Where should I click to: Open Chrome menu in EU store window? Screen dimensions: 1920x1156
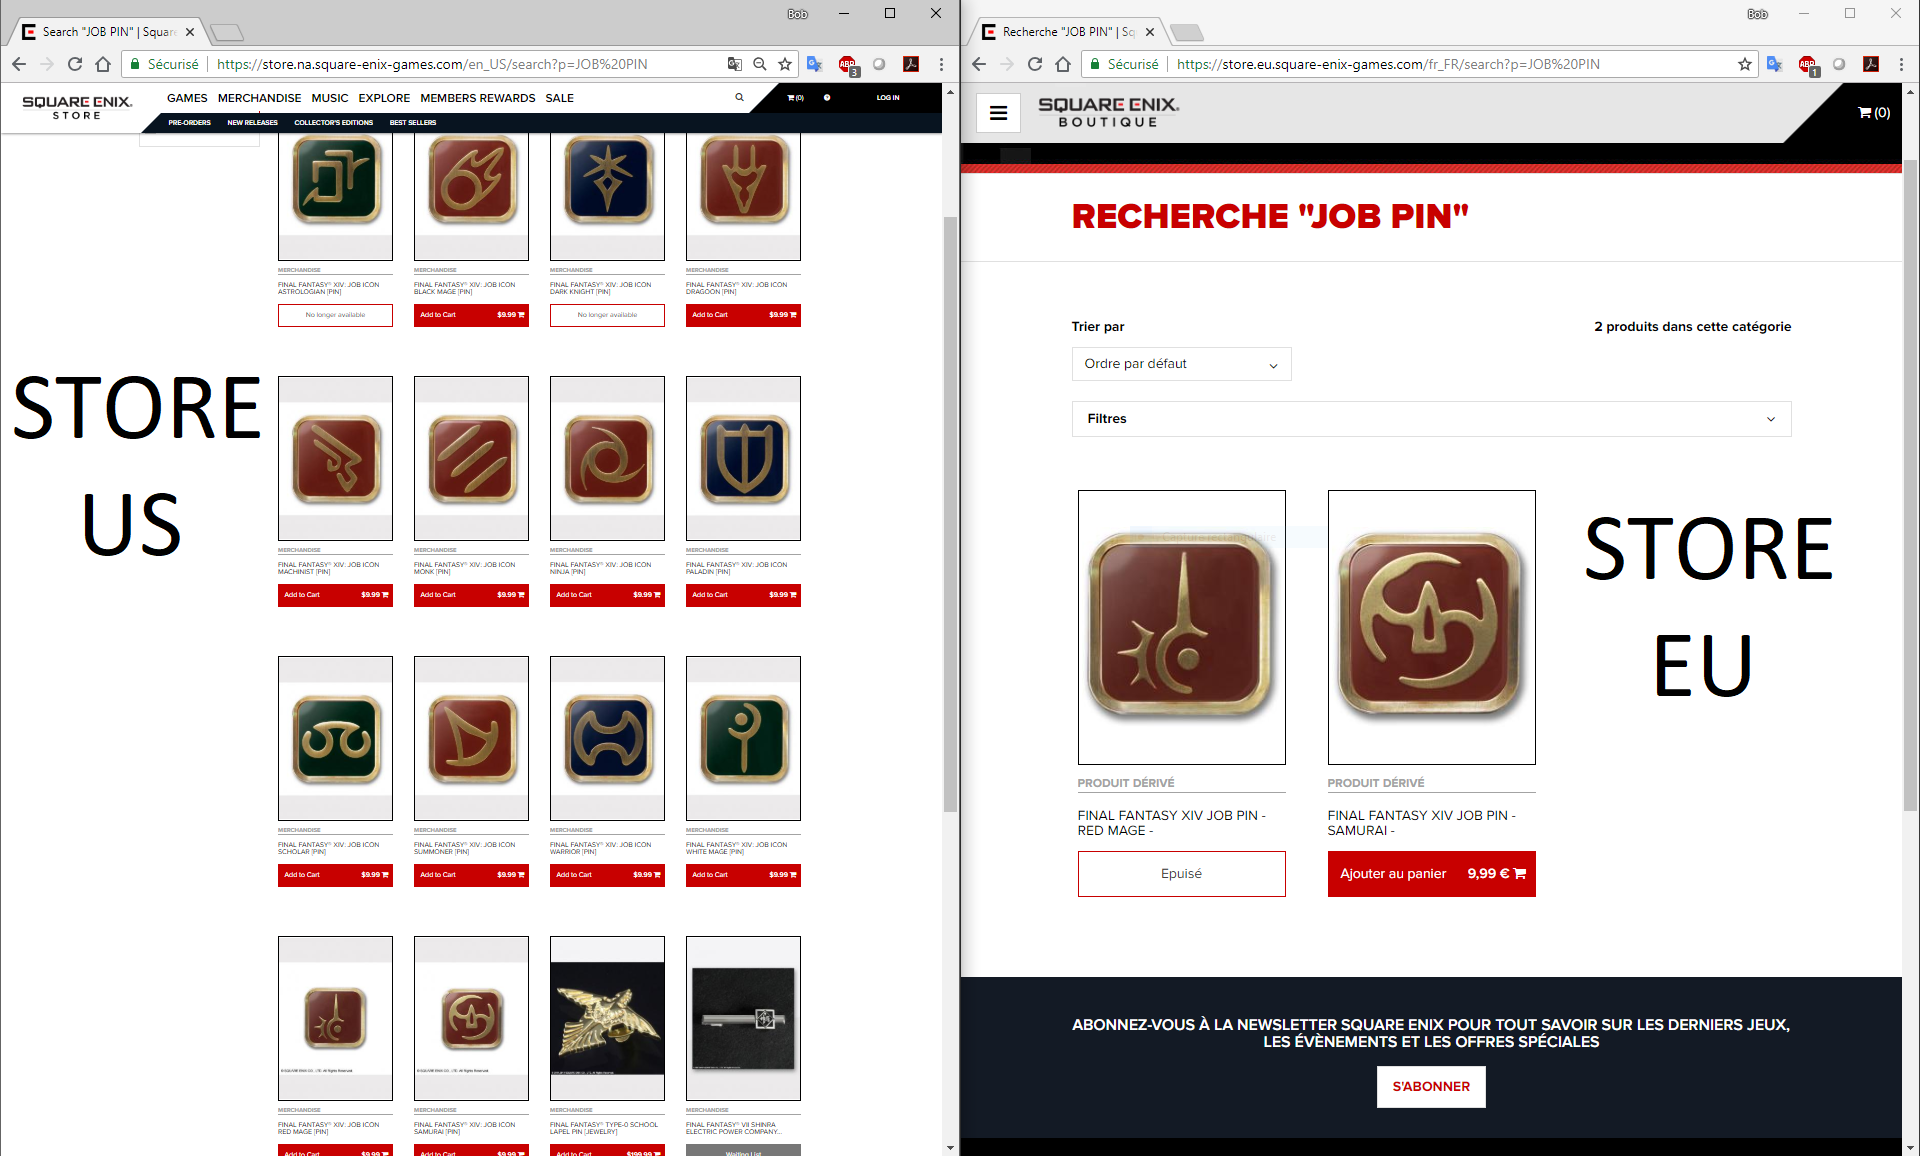tap(1901, 64)
